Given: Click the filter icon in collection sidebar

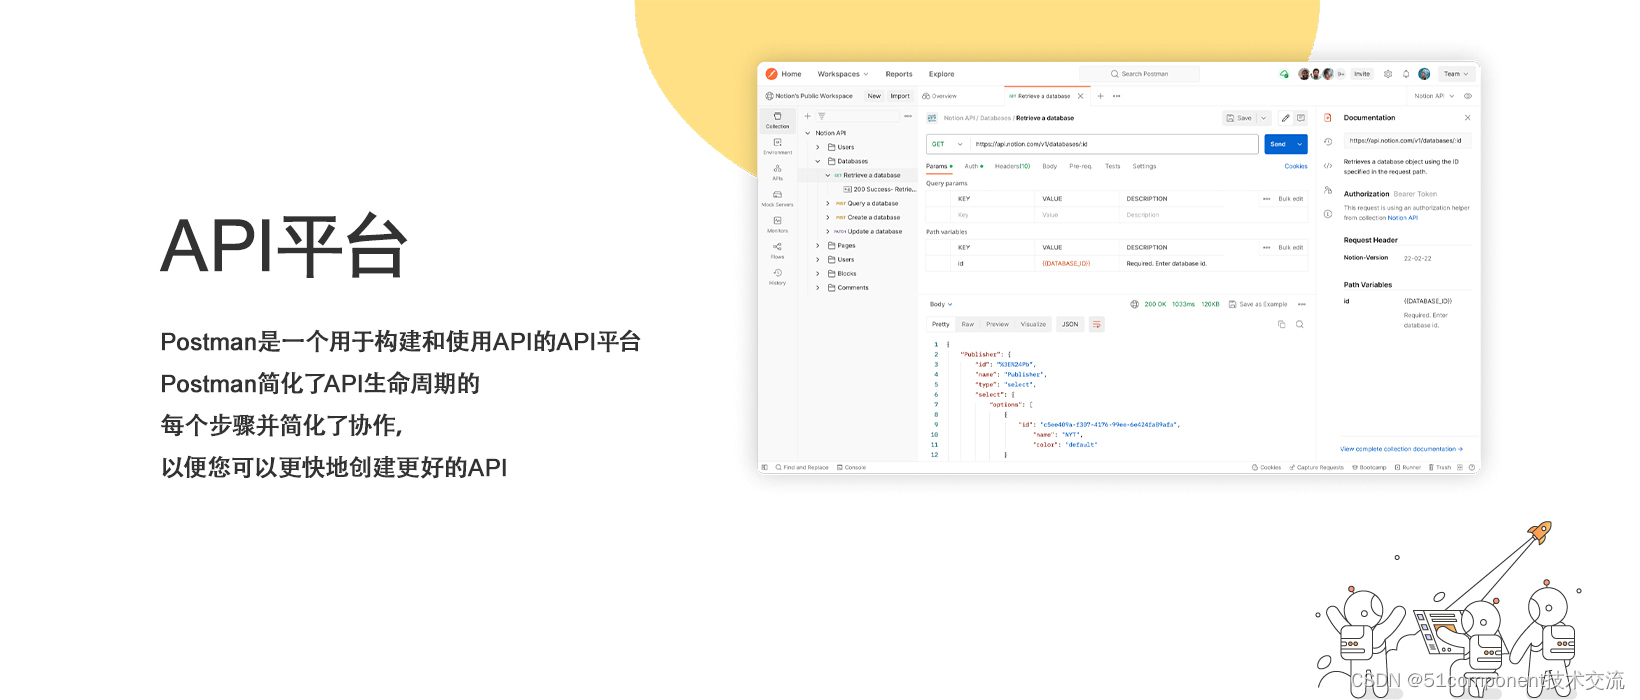Looking at the screenshot, I should click(x=822, y=116).
